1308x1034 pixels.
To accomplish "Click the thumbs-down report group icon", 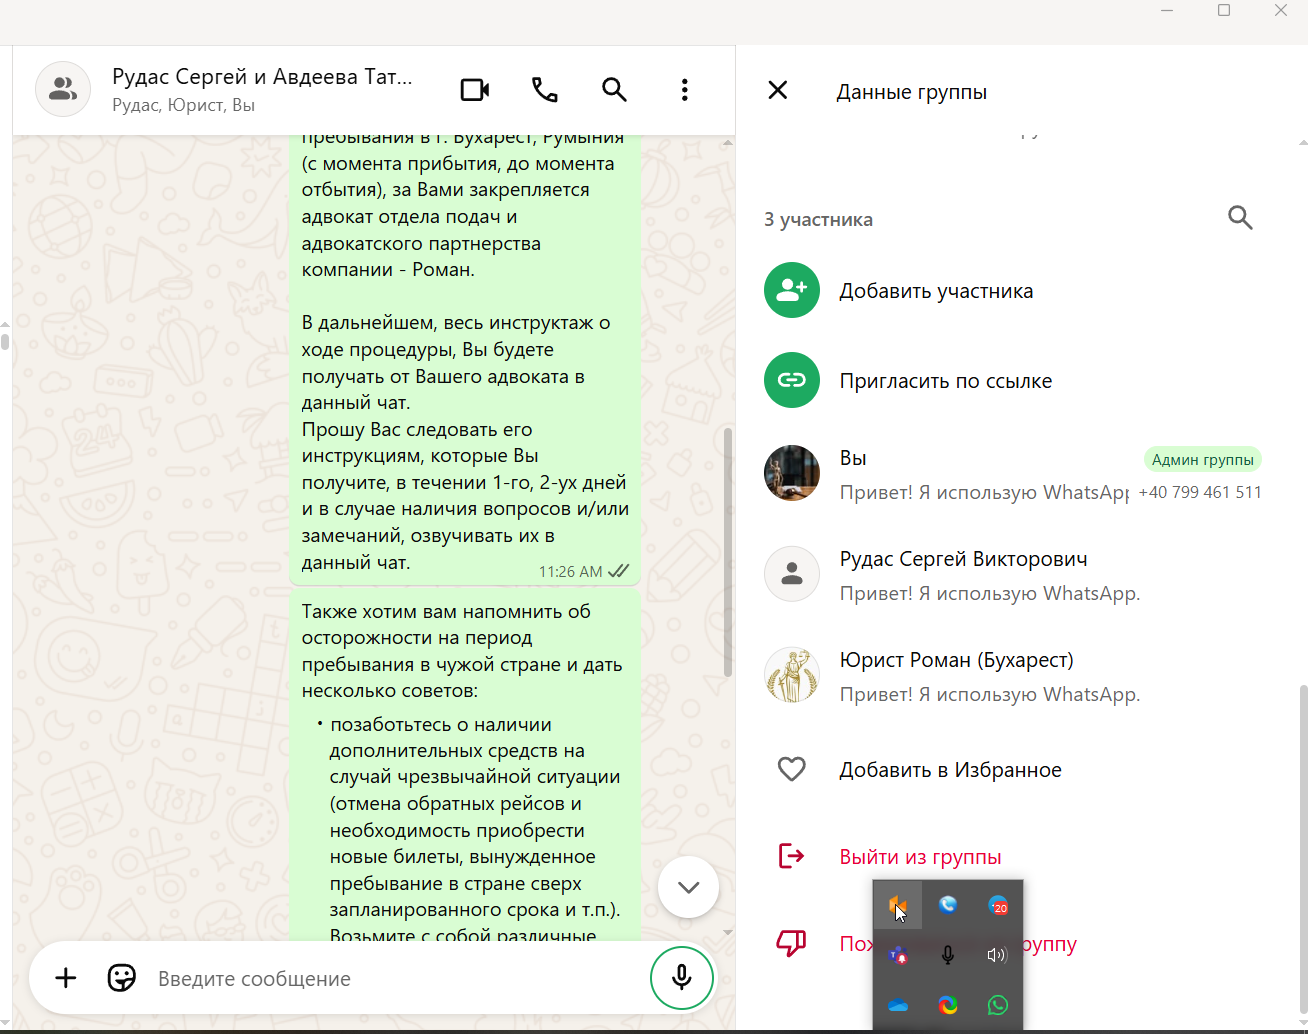I will click(792, 943).
